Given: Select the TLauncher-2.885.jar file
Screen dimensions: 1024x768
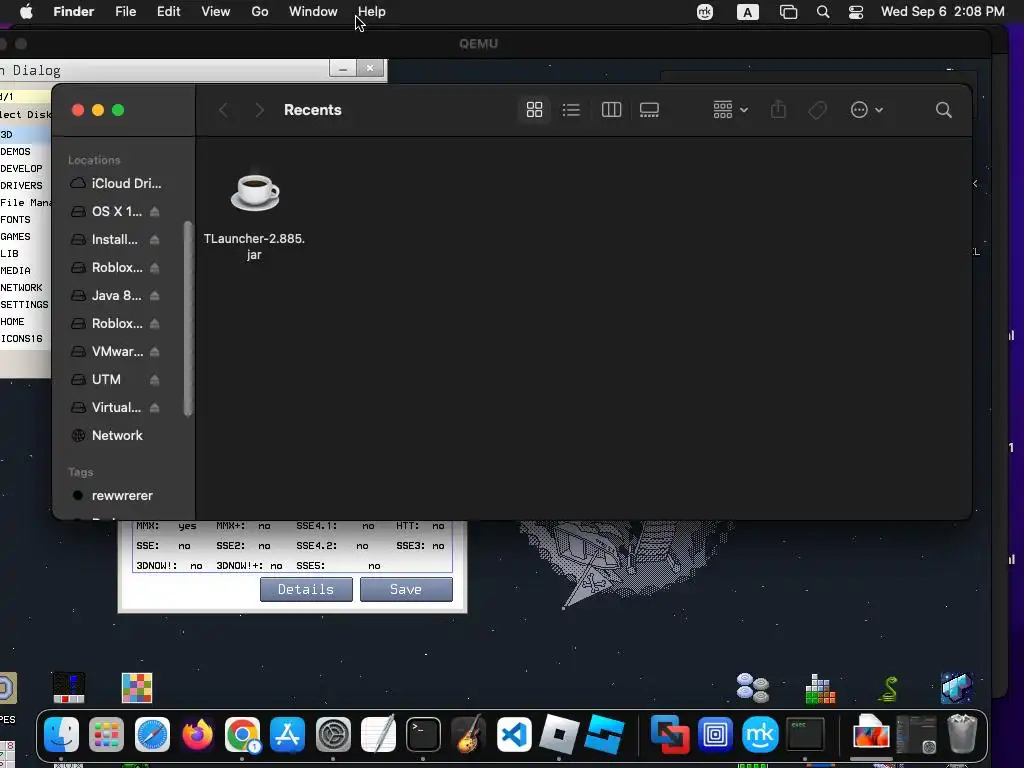Looking at the screenshot, I should point(255,216).
